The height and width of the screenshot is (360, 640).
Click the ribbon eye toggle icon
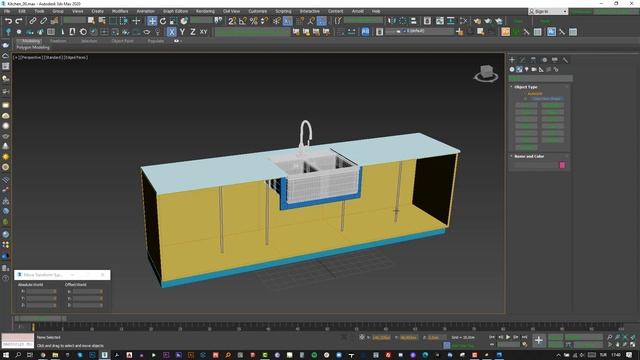tap(176, 41)
